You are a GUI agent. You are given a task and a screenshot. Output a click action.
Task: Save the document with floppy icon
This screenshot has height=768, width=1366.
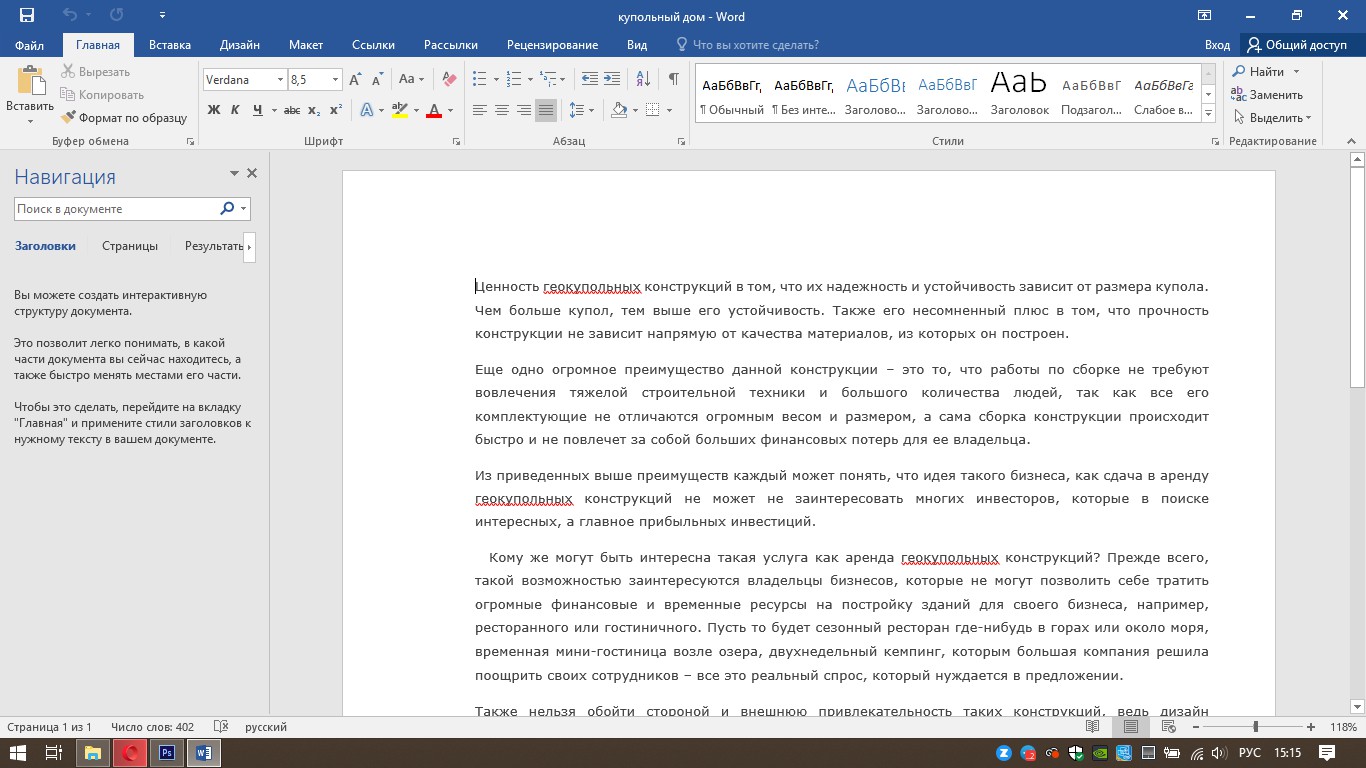27,16
